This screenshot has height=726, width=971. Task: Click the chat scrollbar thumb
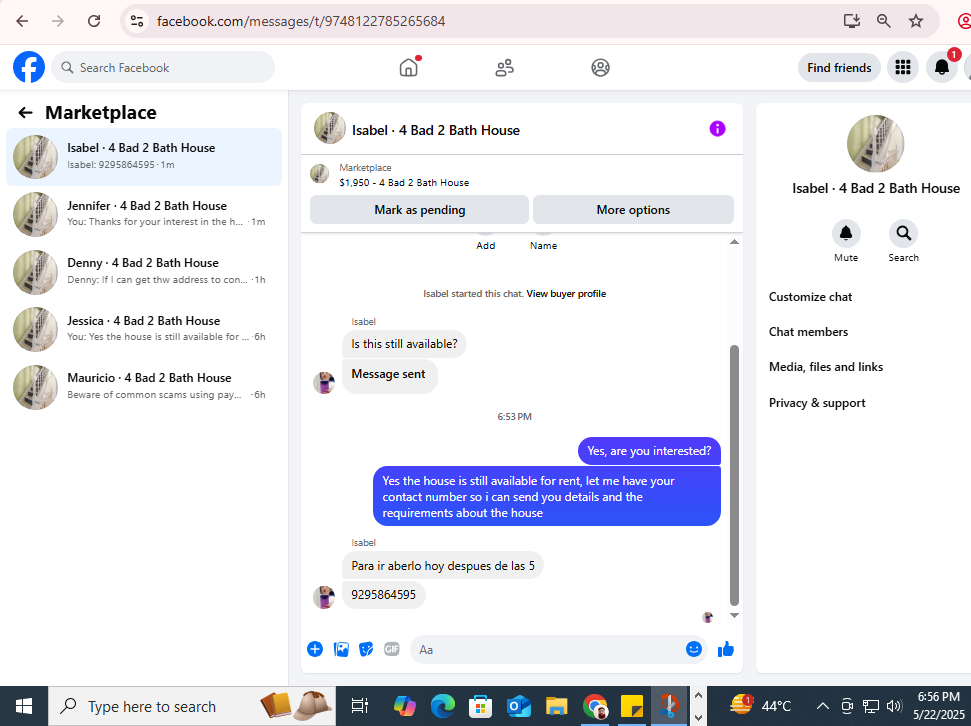(734, 475)
